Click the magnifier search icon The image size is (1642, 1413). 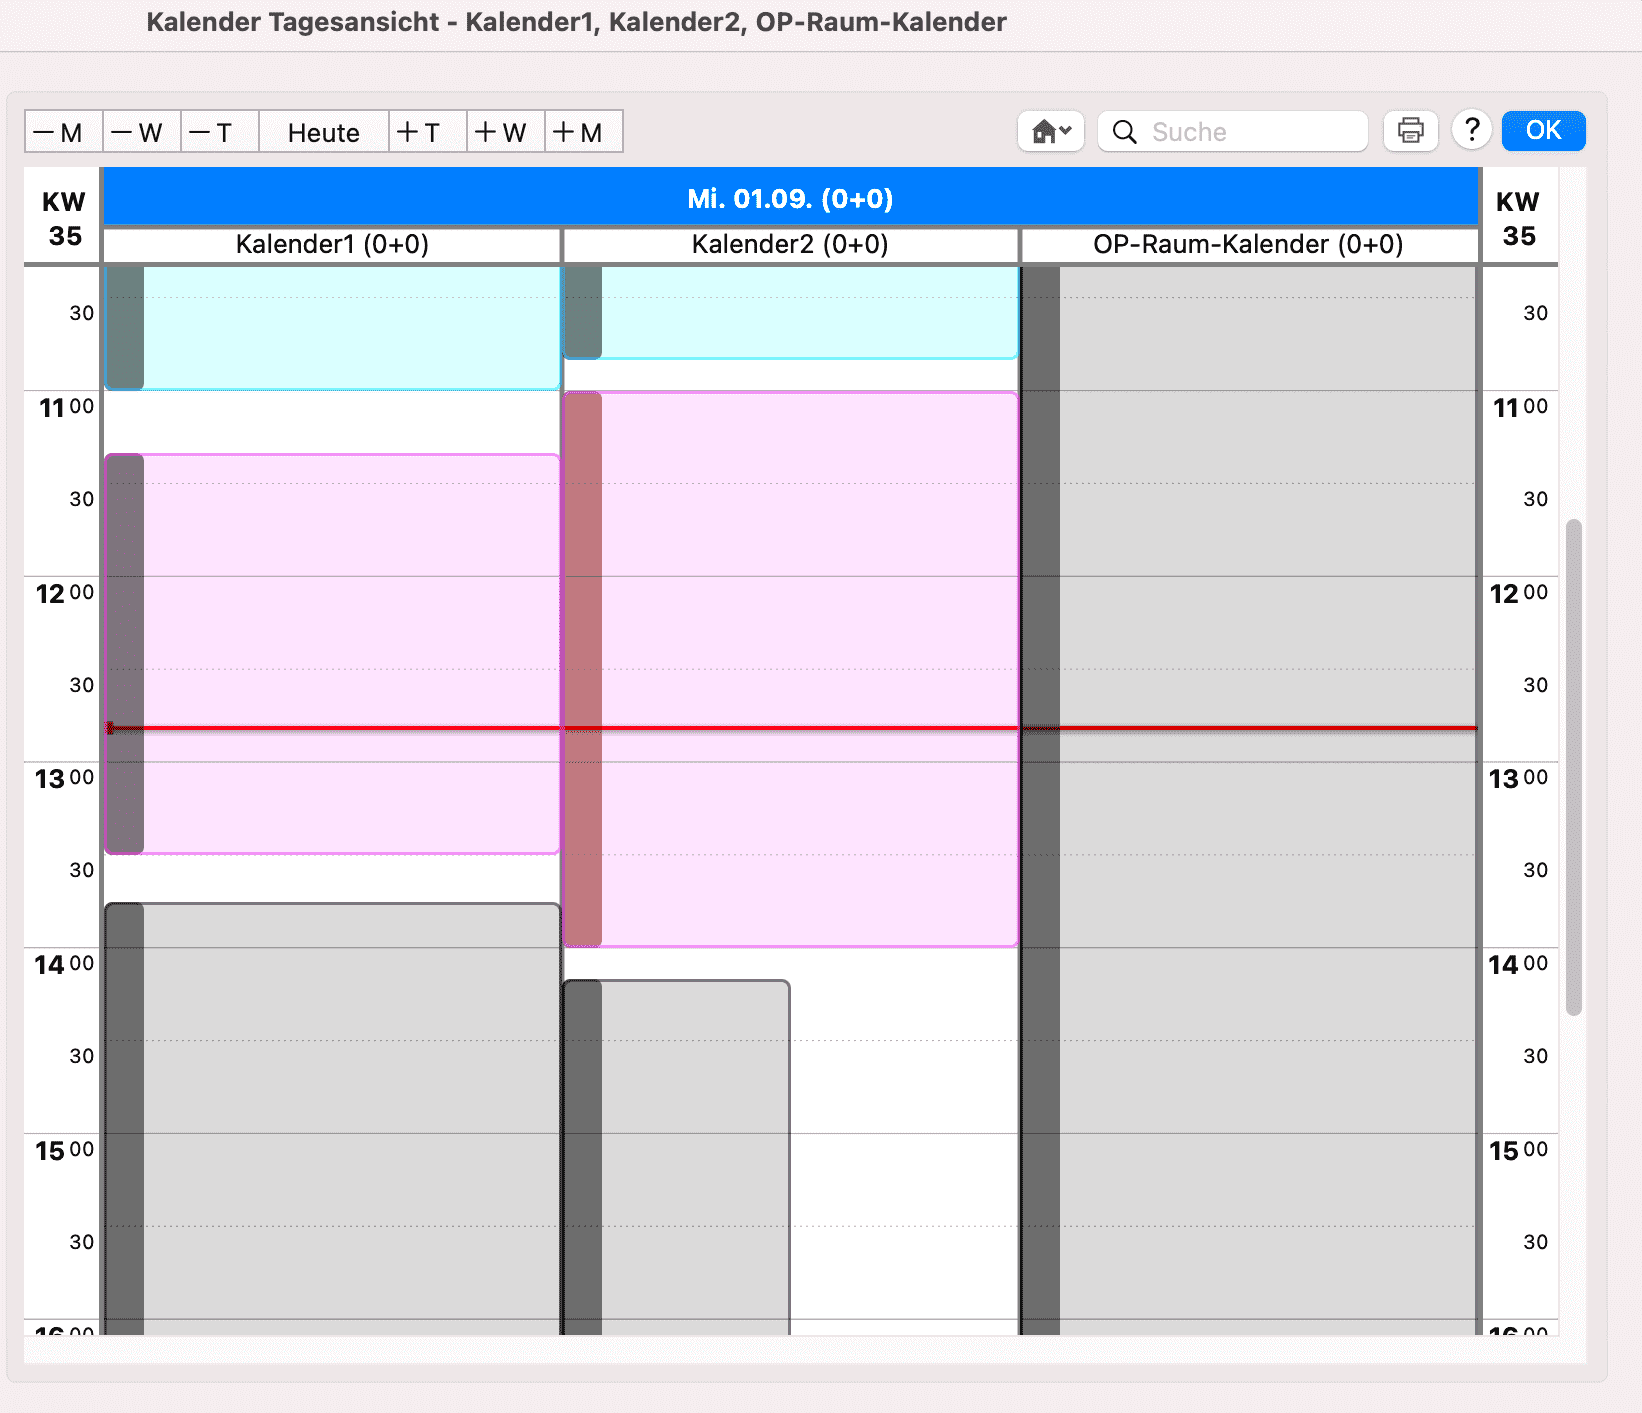[x=1125, y=132]
